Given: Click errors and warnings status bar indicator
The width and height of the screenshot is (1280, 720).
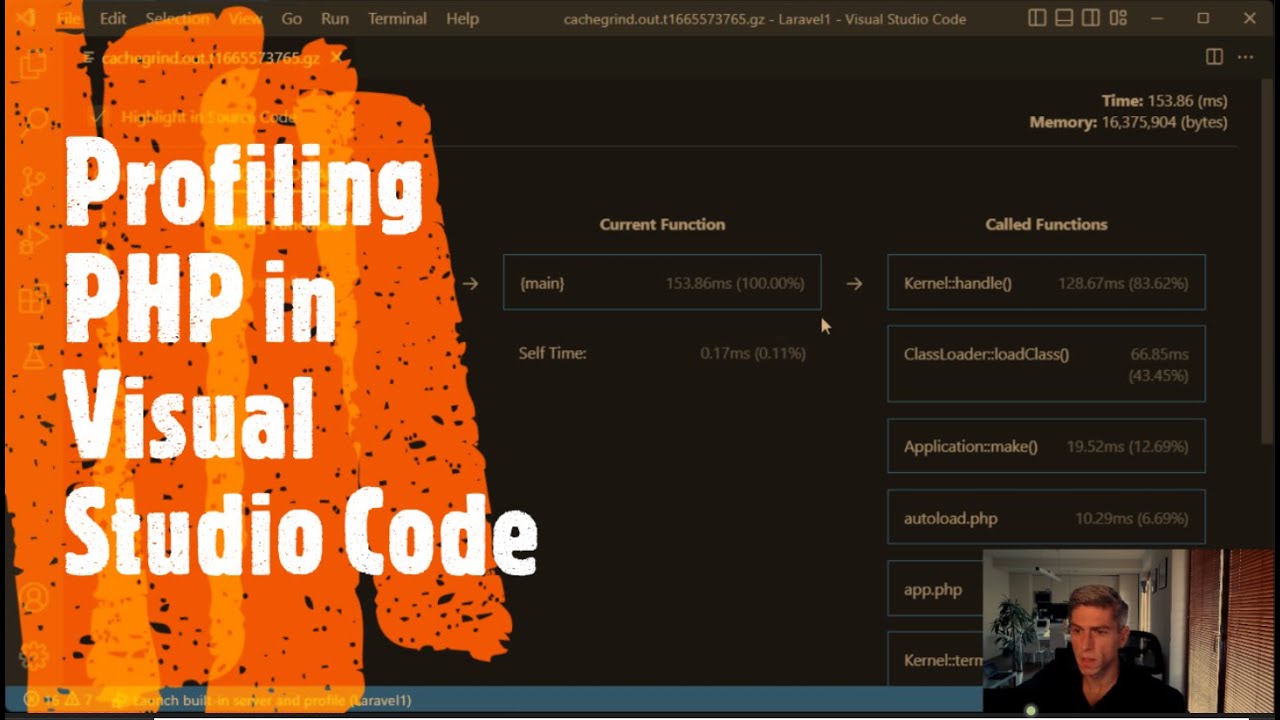Looking at the screenshot, I should (x=60, y=700).
